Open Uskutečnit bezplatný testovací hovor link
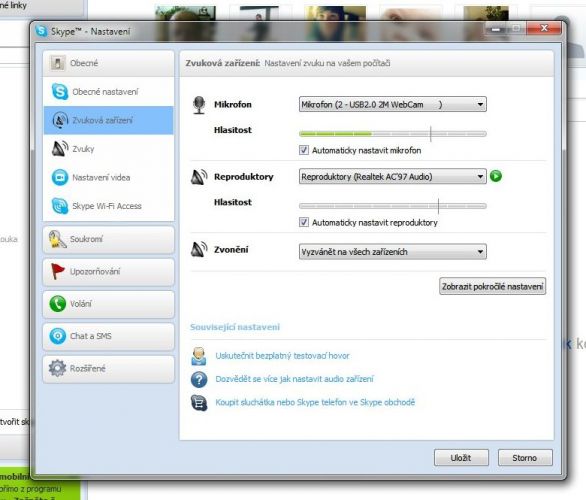 [282, 356]
